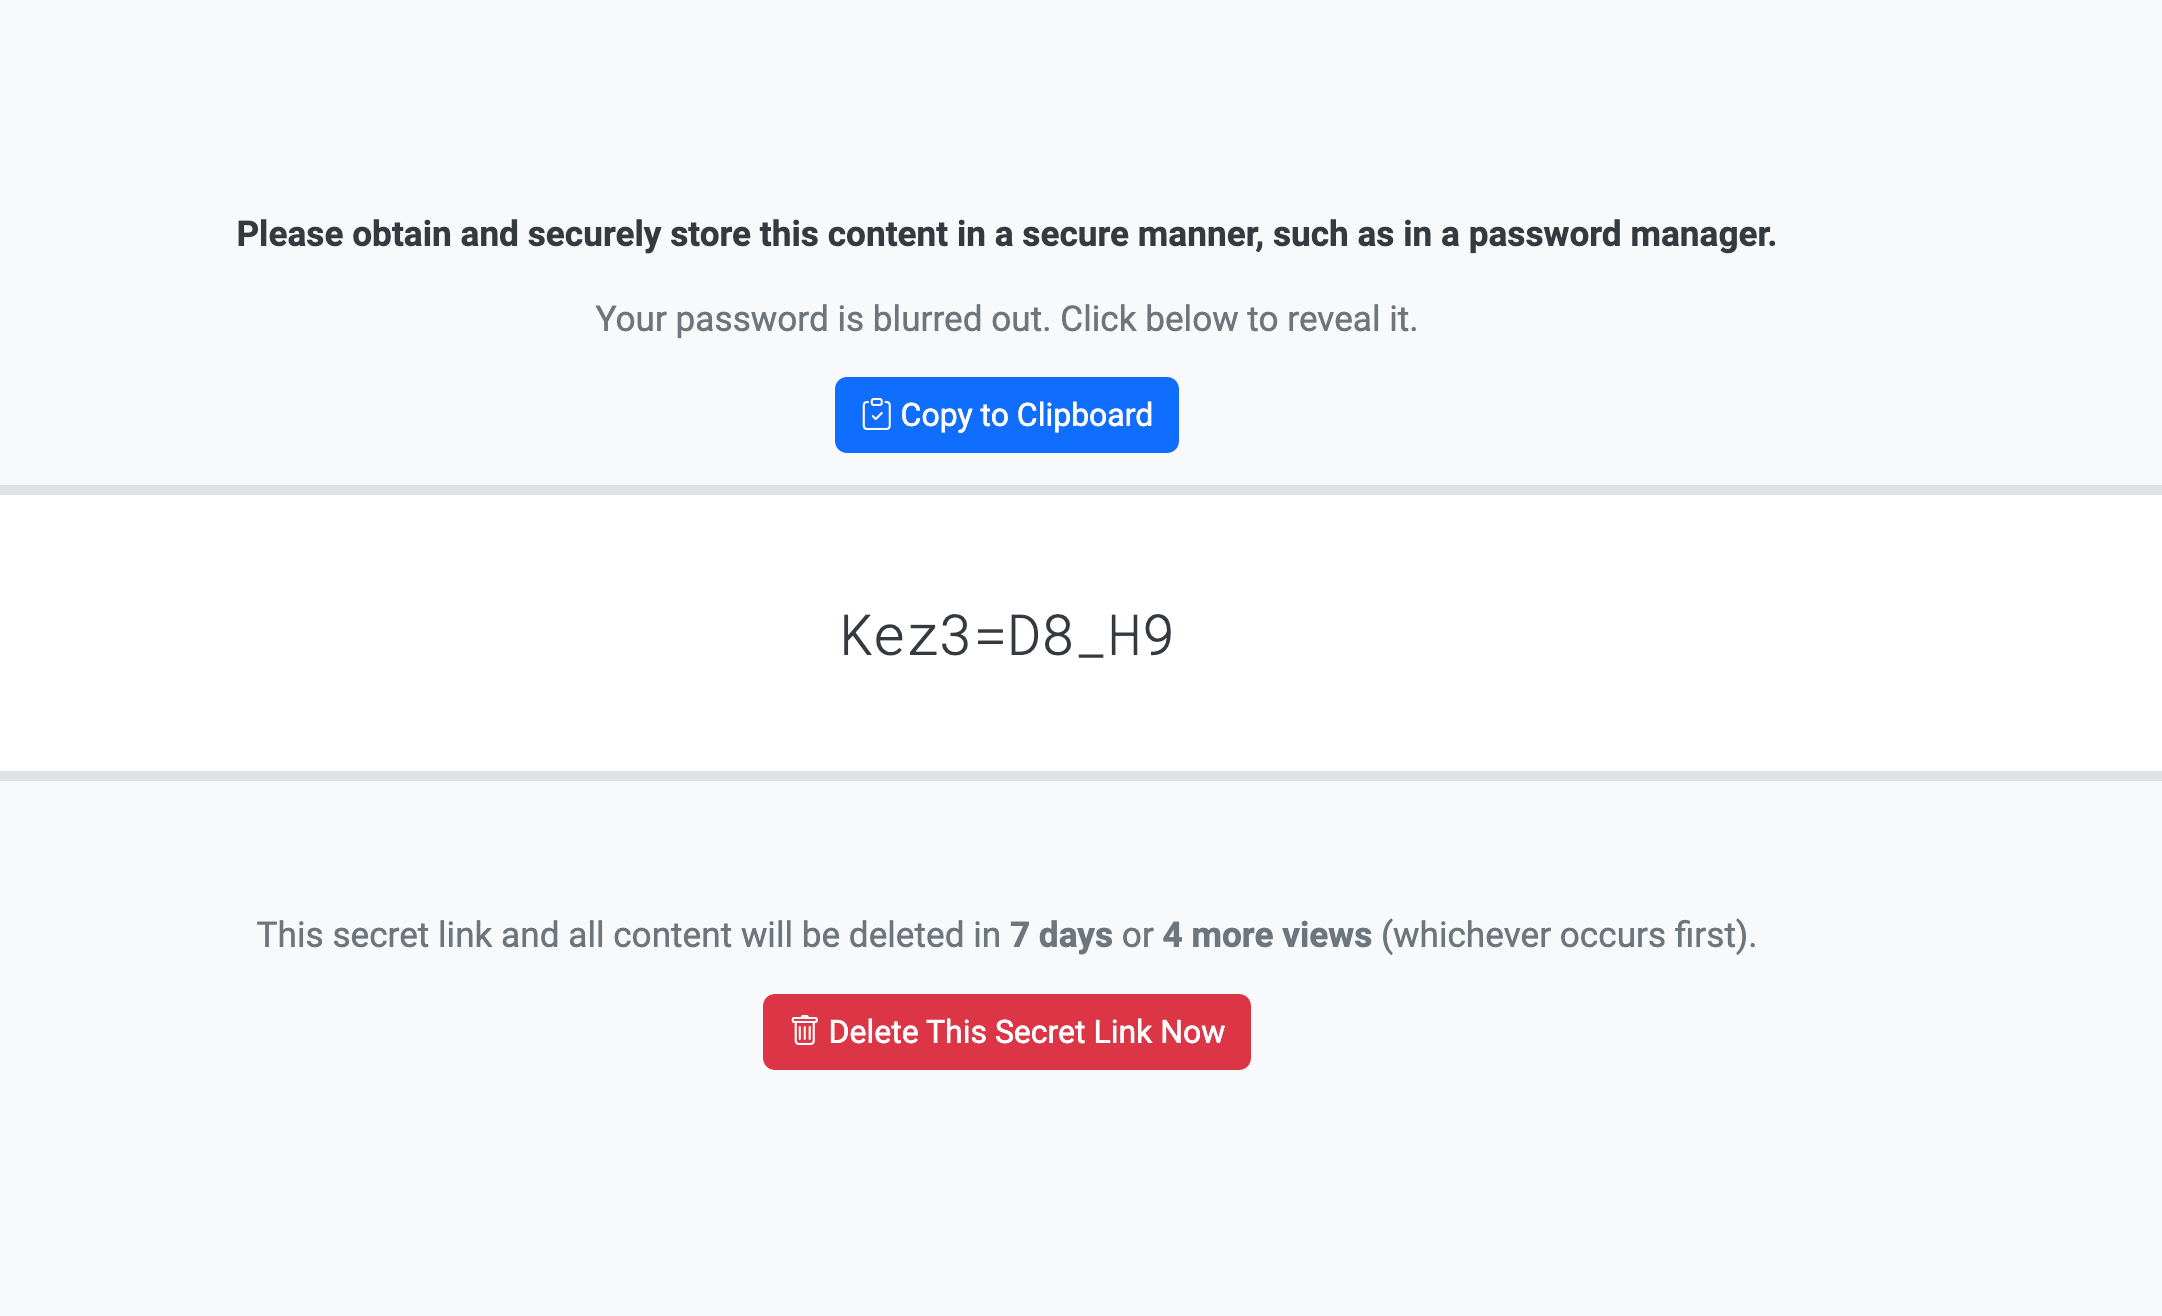Screen dimensions: 2162x1316
Task: Click the 'whichever occurs first' text
Action: coord(1564,935)
